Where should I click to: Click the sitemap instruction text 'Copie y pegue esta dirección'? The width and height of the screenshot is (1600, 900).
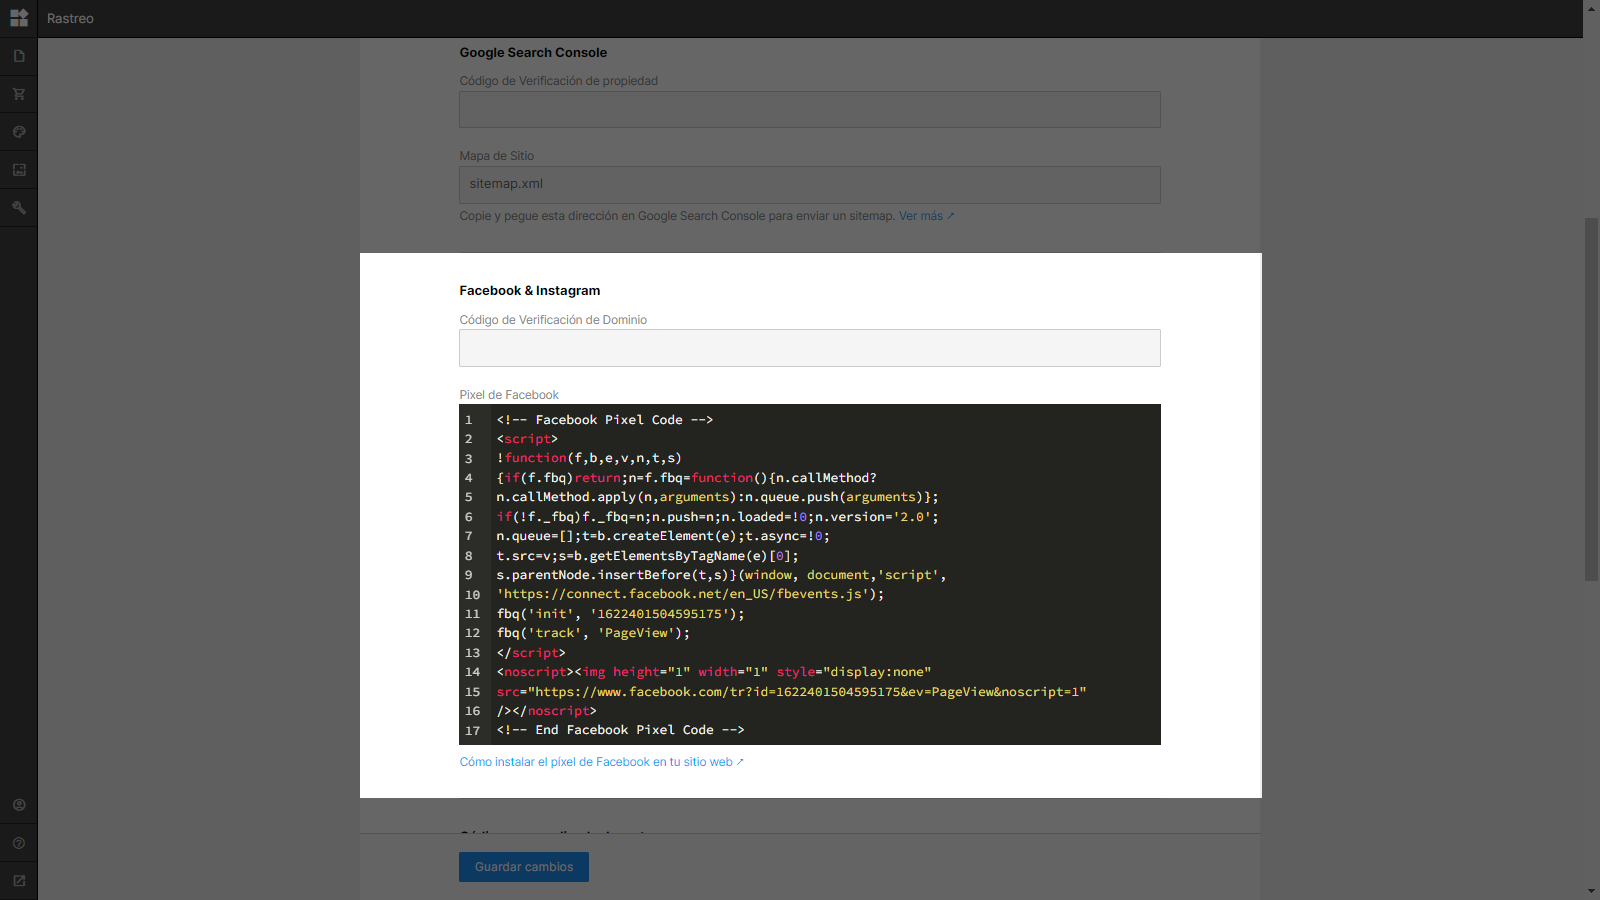pos(677,216)
